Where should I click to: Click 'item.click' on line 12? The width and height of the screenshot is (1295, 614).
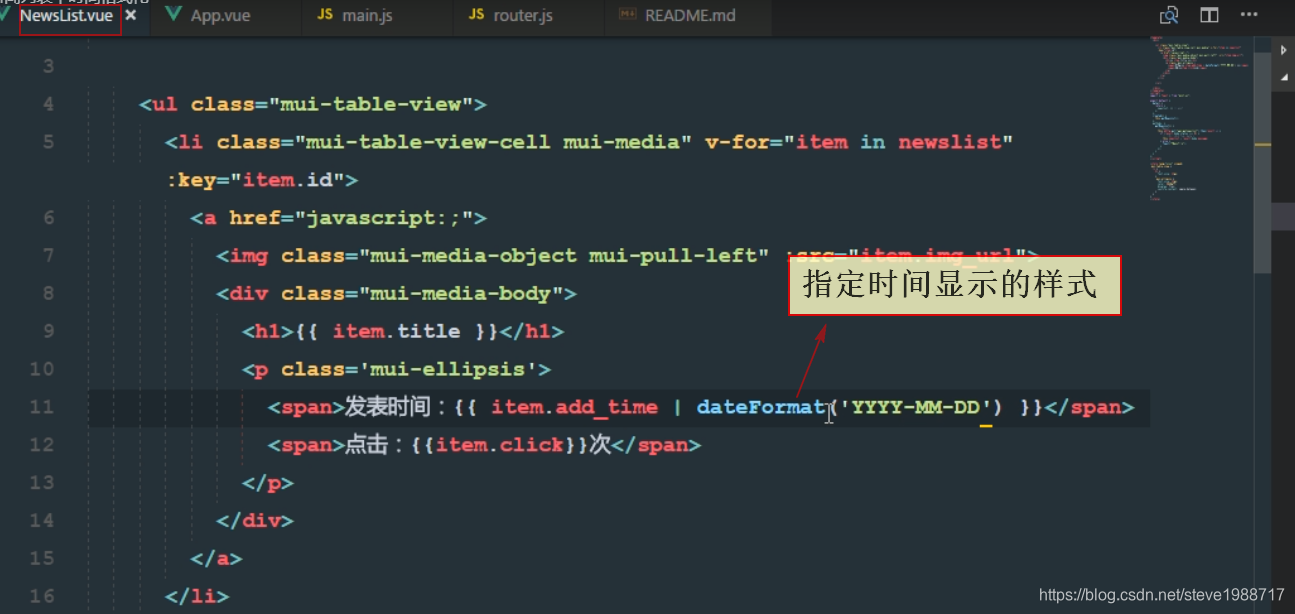coord(500,445)
